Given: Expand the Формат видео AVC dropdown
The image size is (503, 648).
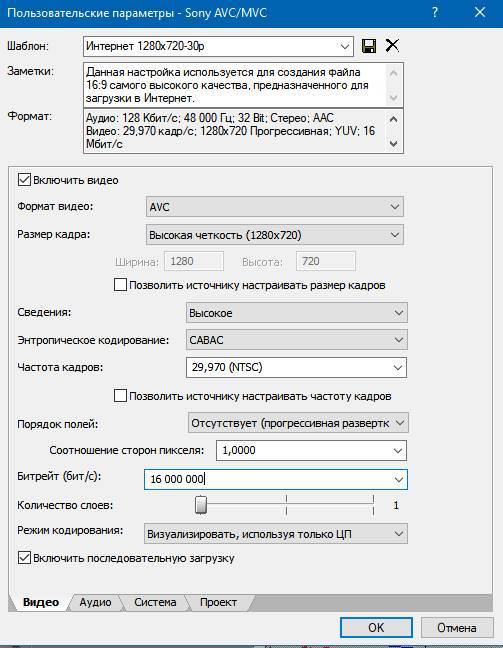Looking at the screenshot, I should click(274, 207).
